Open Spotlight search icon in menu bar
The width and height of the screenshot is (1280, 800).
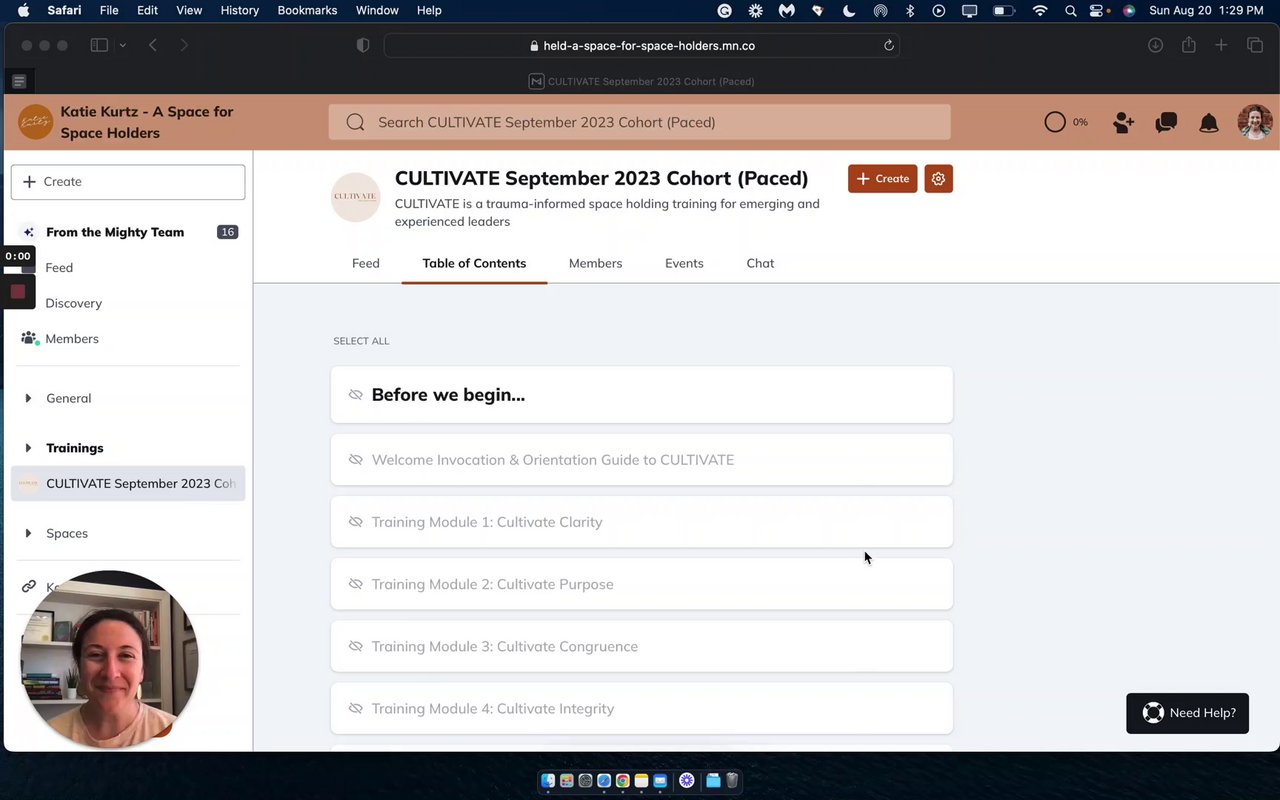tap(1071, 10)
